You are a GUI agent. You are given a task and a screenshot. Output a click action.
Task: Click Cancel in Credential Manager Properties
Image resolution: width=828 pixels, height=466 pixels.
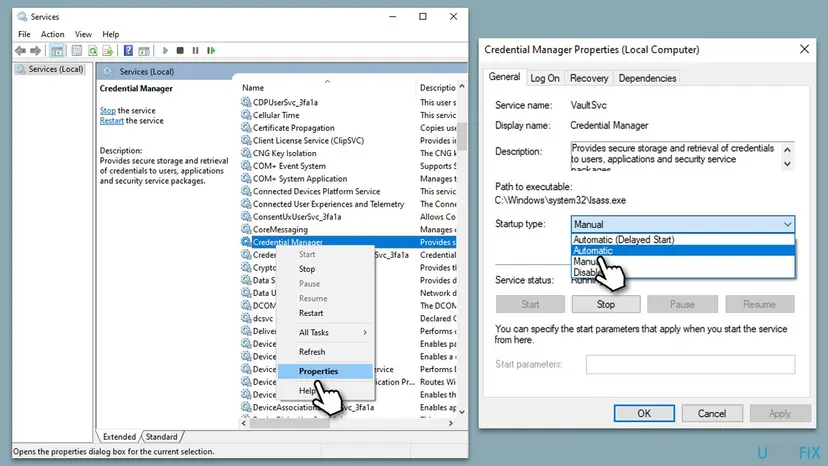click(712, 413)
